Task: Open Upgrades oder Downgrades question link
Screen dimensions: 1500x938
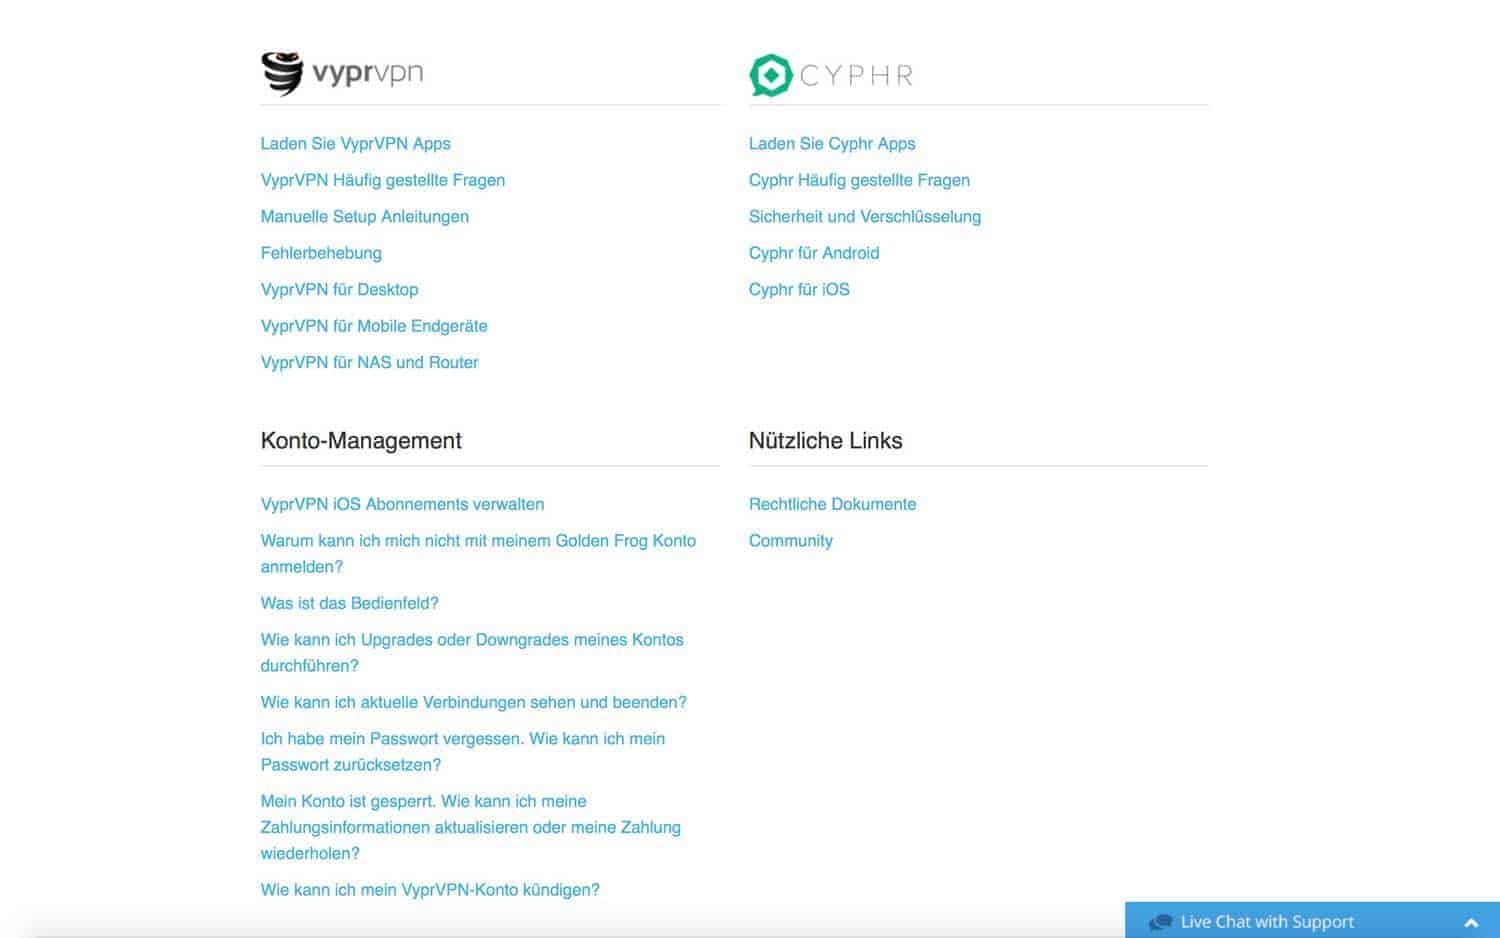Action: point(472,652)
